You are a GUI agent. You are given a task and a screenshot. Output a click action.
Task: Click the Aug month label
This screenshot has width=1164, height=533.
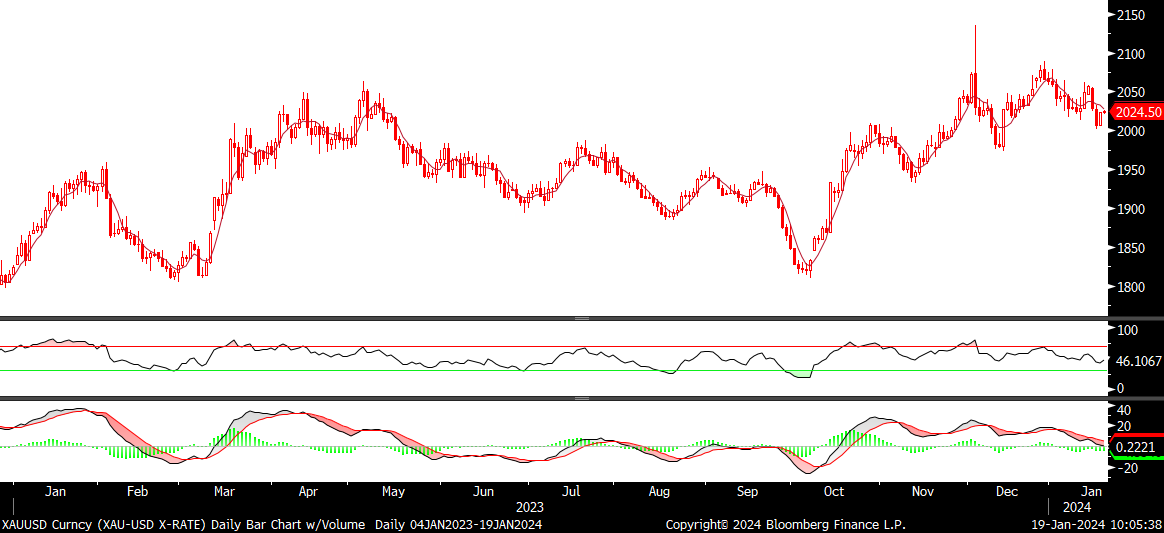point(658,491)
